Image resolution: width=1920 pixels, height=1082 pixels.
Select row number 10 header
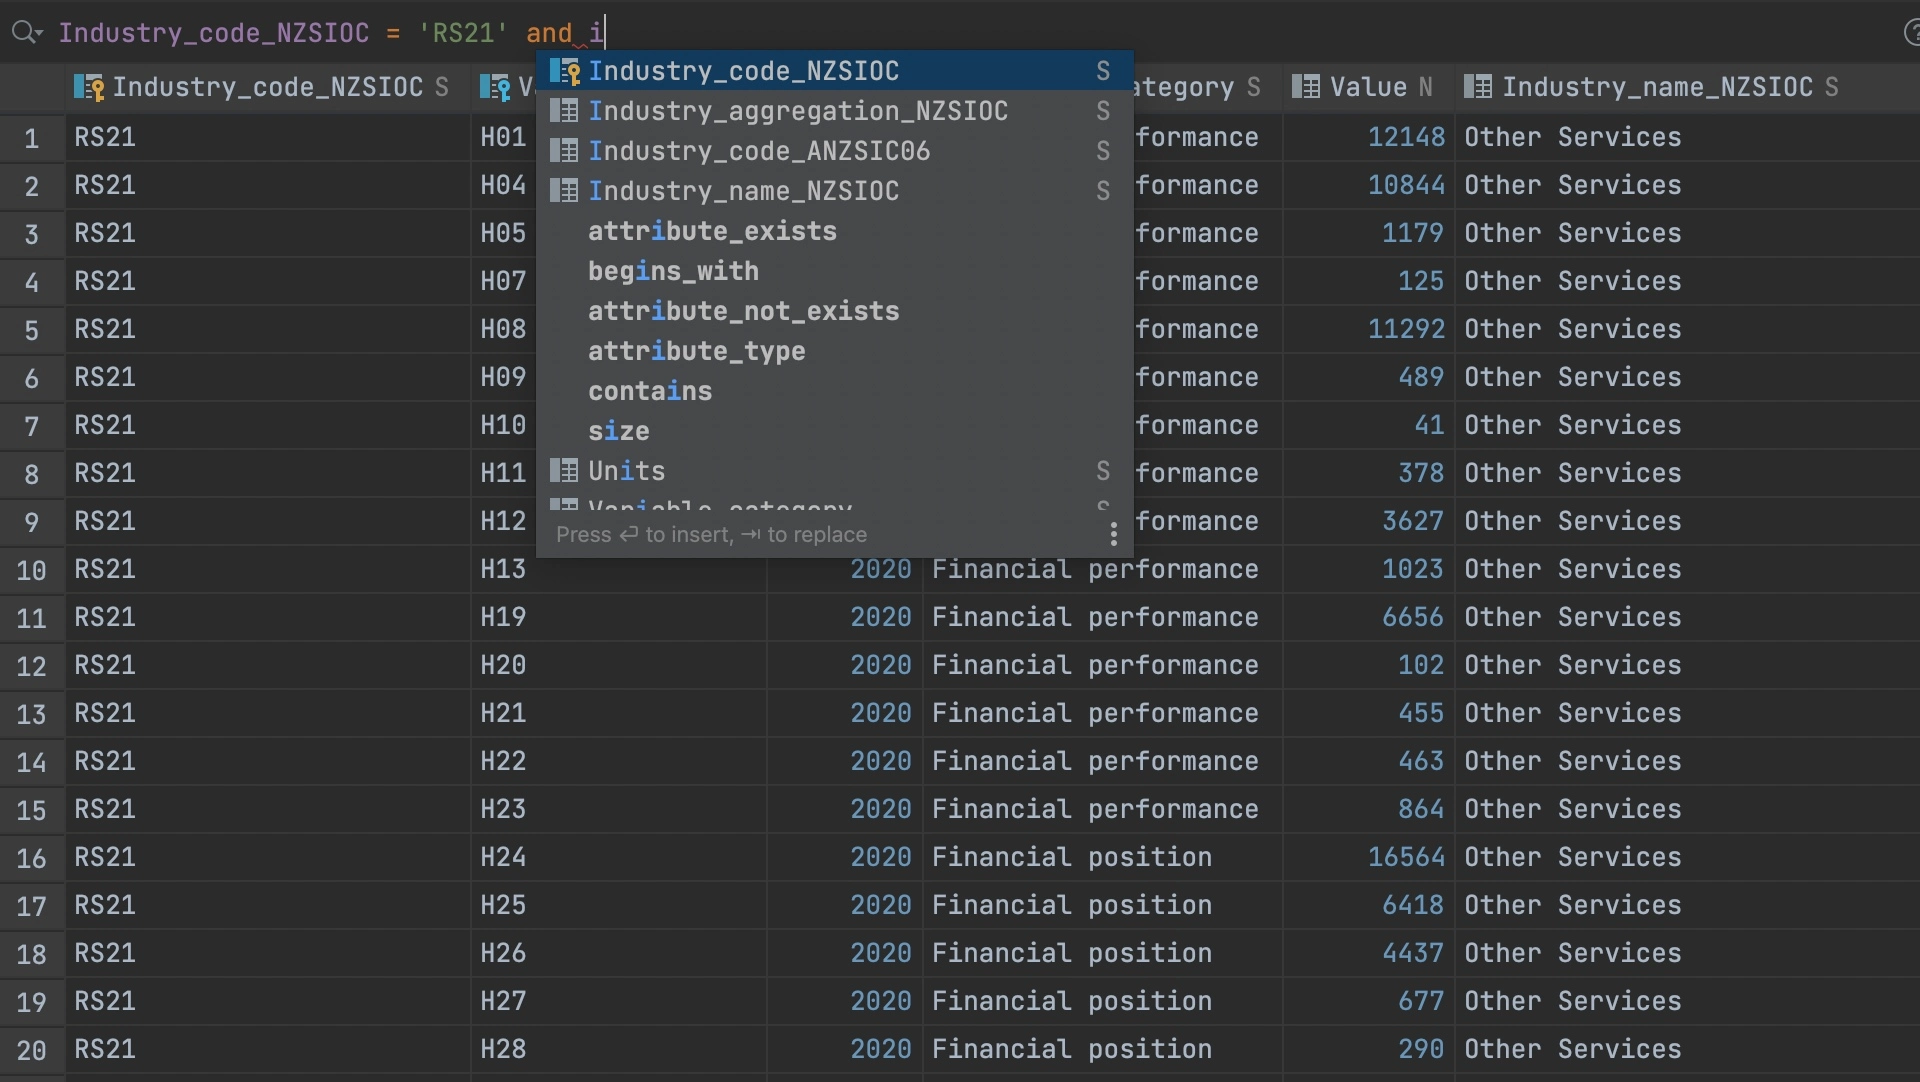(x=32, y=570)
